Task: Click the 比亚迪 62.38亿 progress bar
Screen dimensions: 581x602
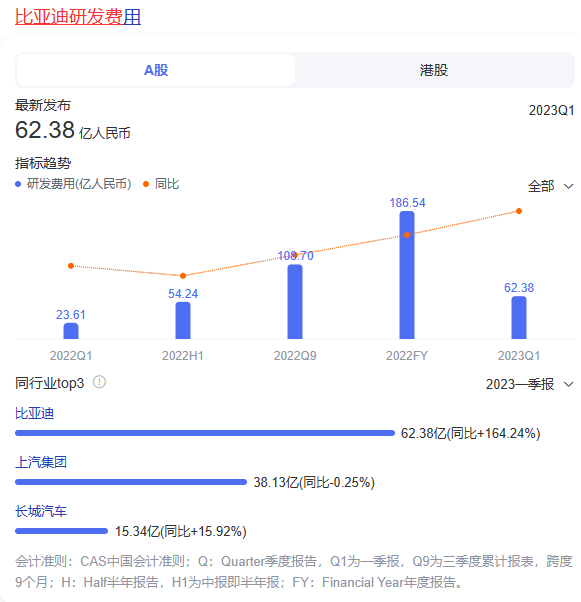Action: [x=205, y=433]
